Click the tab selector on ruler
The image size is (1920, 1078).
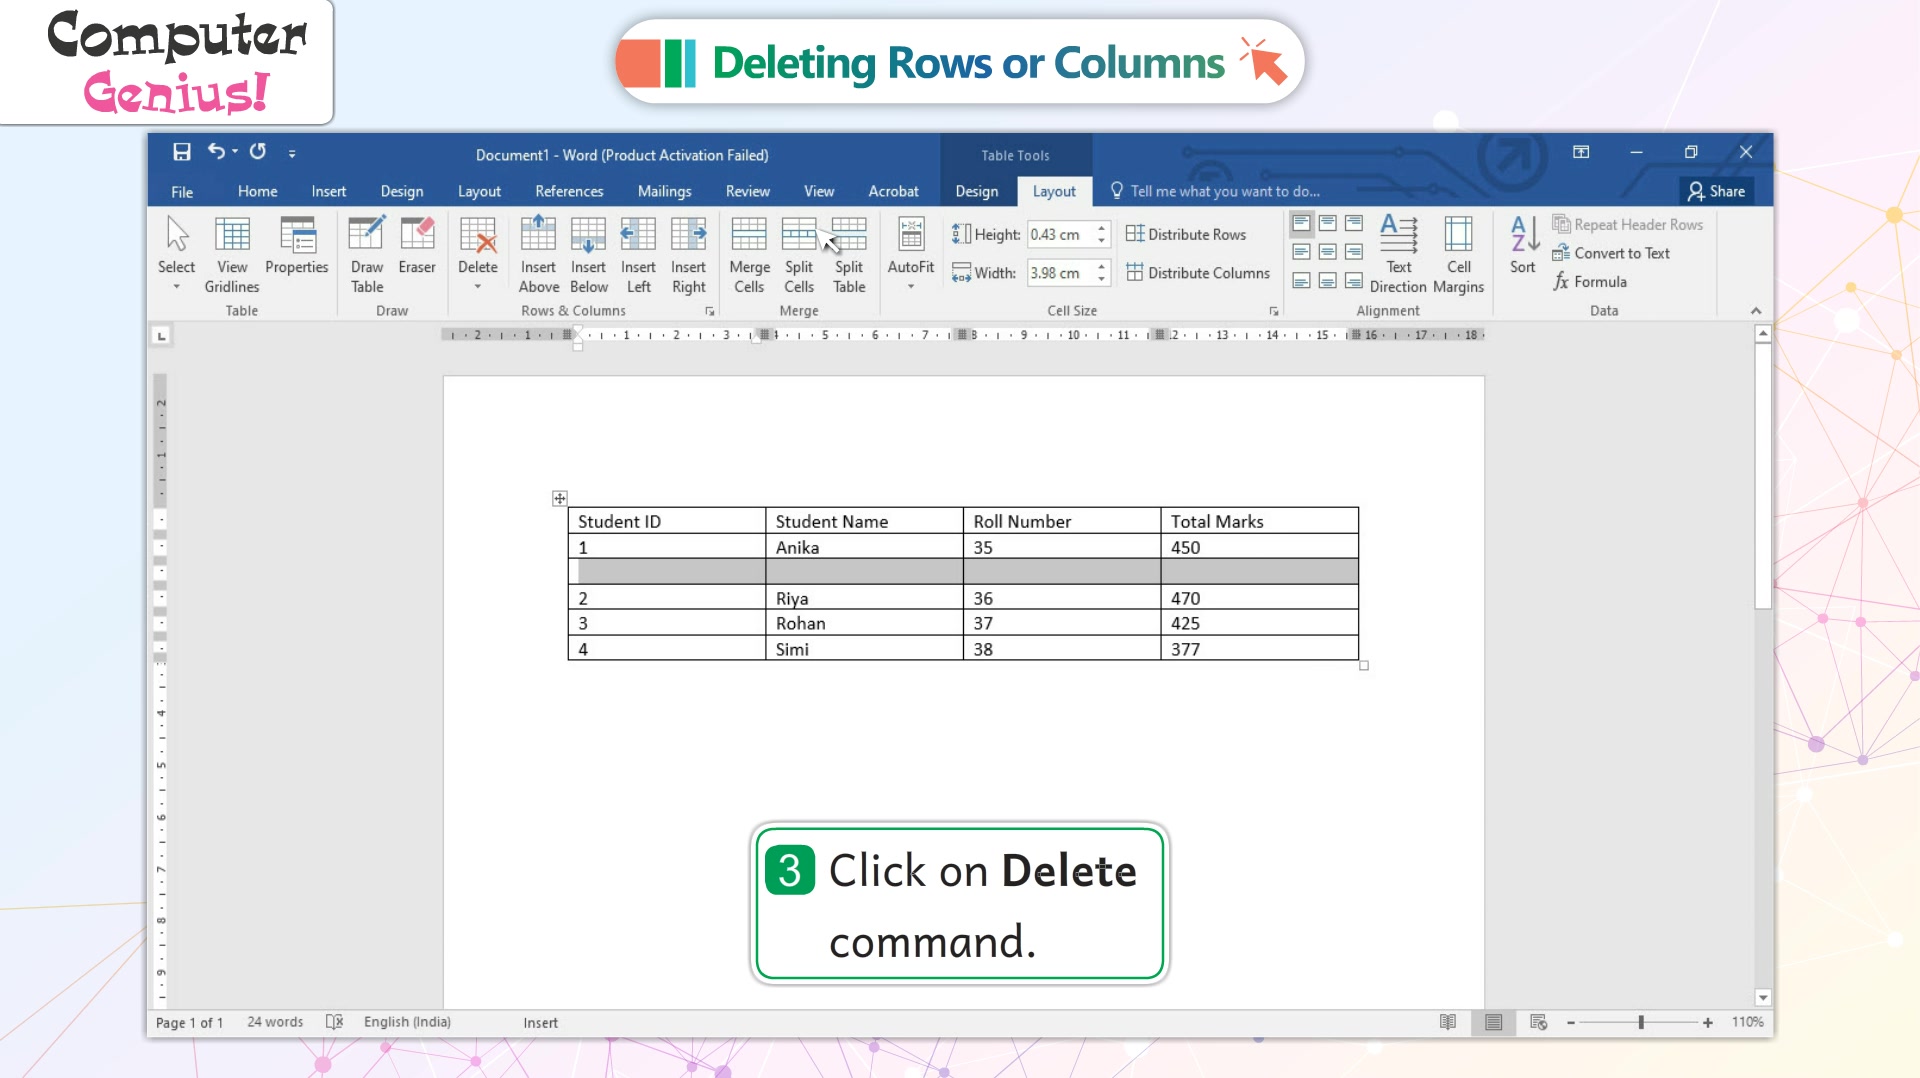tap(161, 336)
